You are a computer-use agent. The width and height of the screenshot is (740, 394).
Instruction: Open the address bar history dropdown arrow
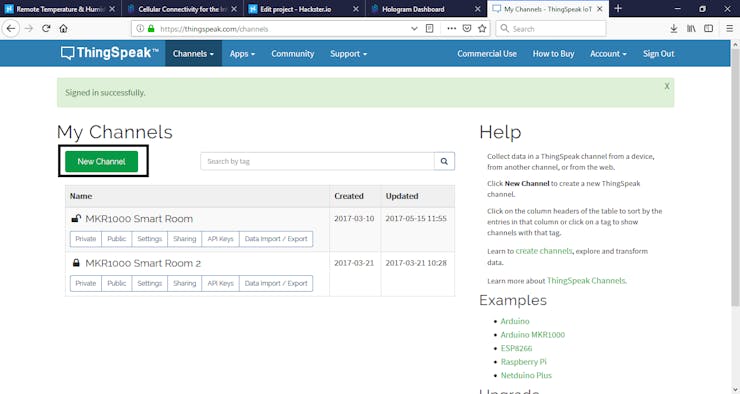pos(414,28)
